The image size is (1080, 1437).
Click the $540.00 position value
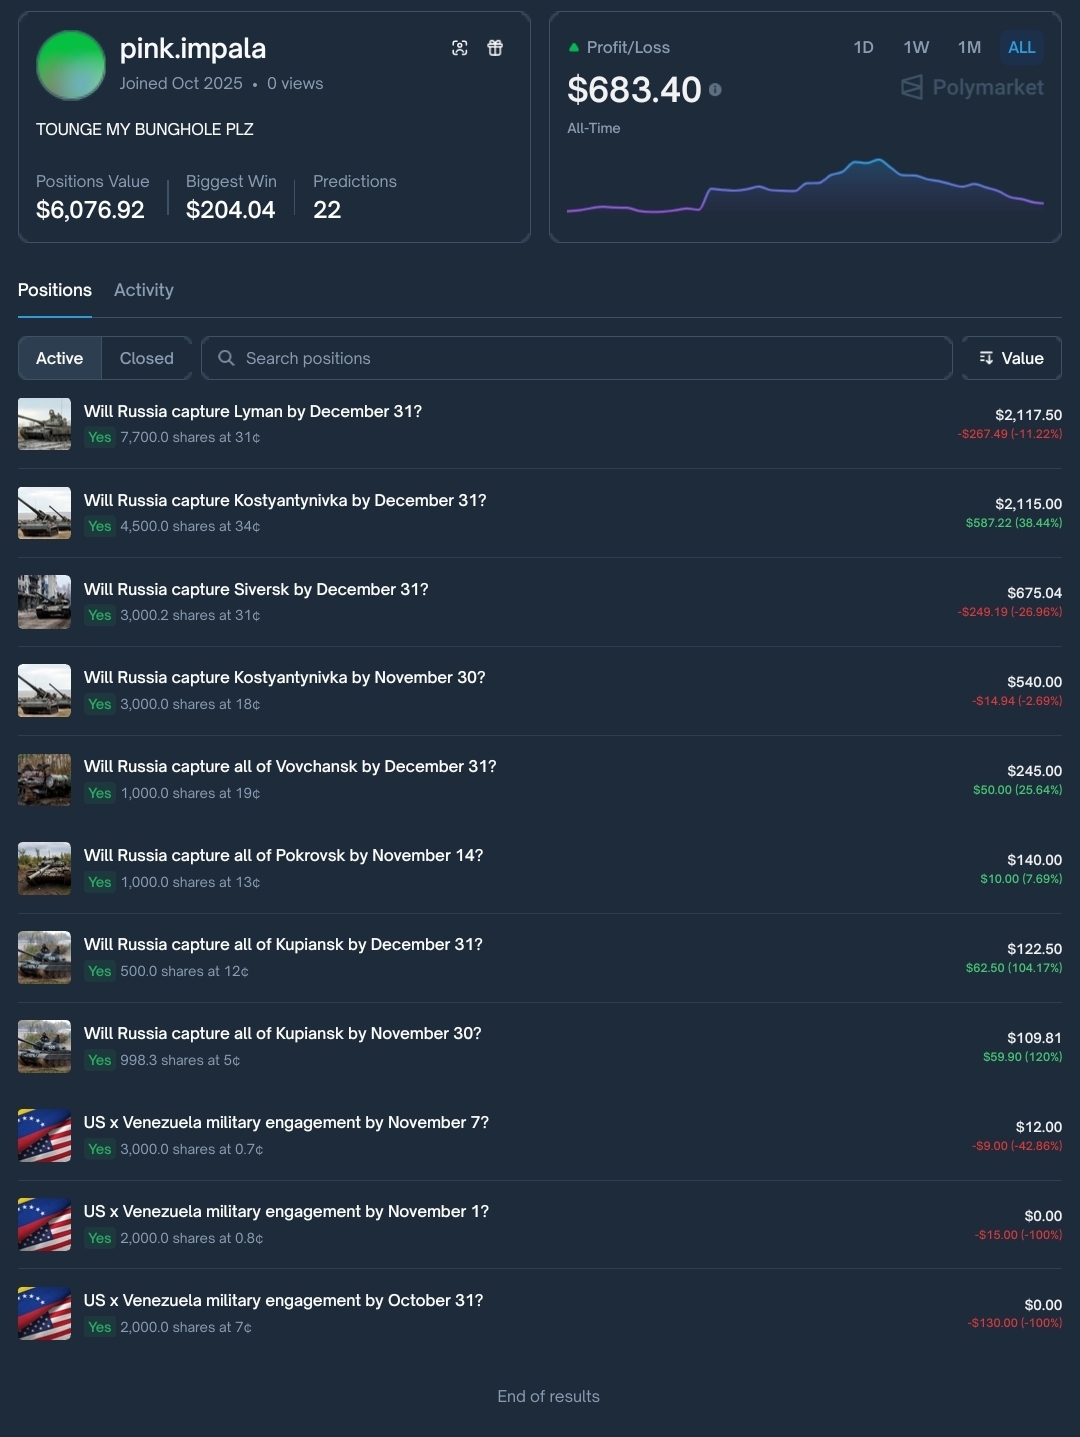coord(1034,682)
